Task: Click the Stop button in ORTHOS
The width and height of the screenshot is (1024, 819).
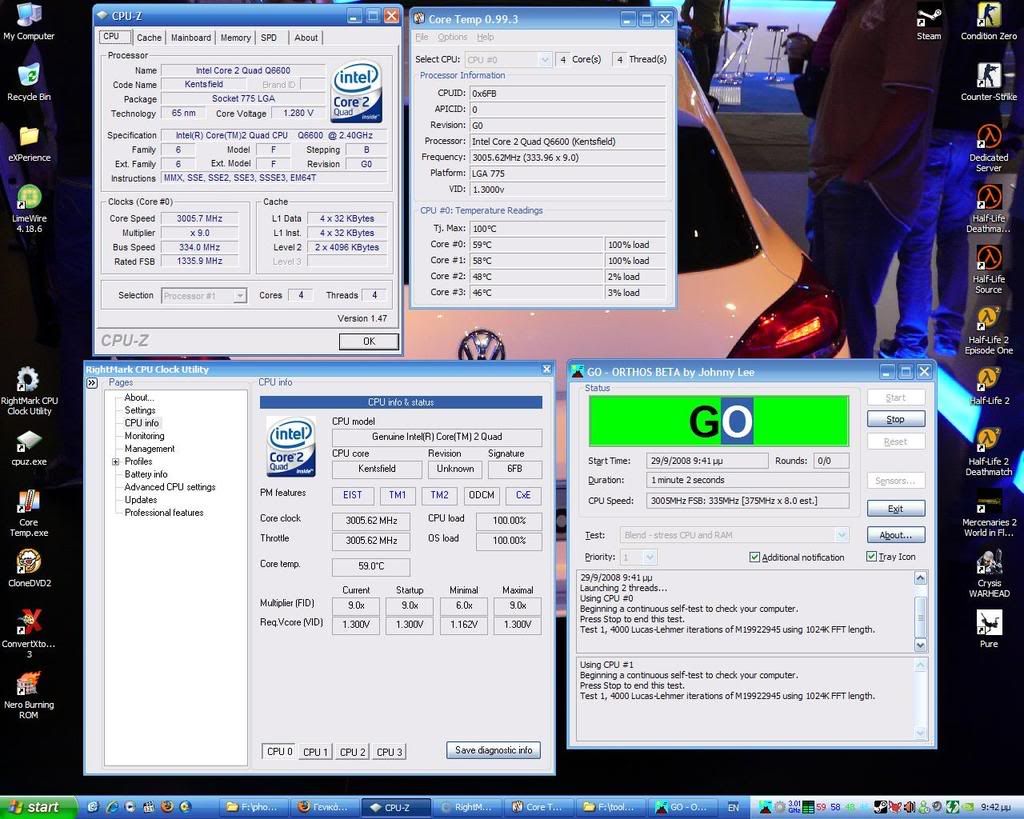Action: coord(895,420)
